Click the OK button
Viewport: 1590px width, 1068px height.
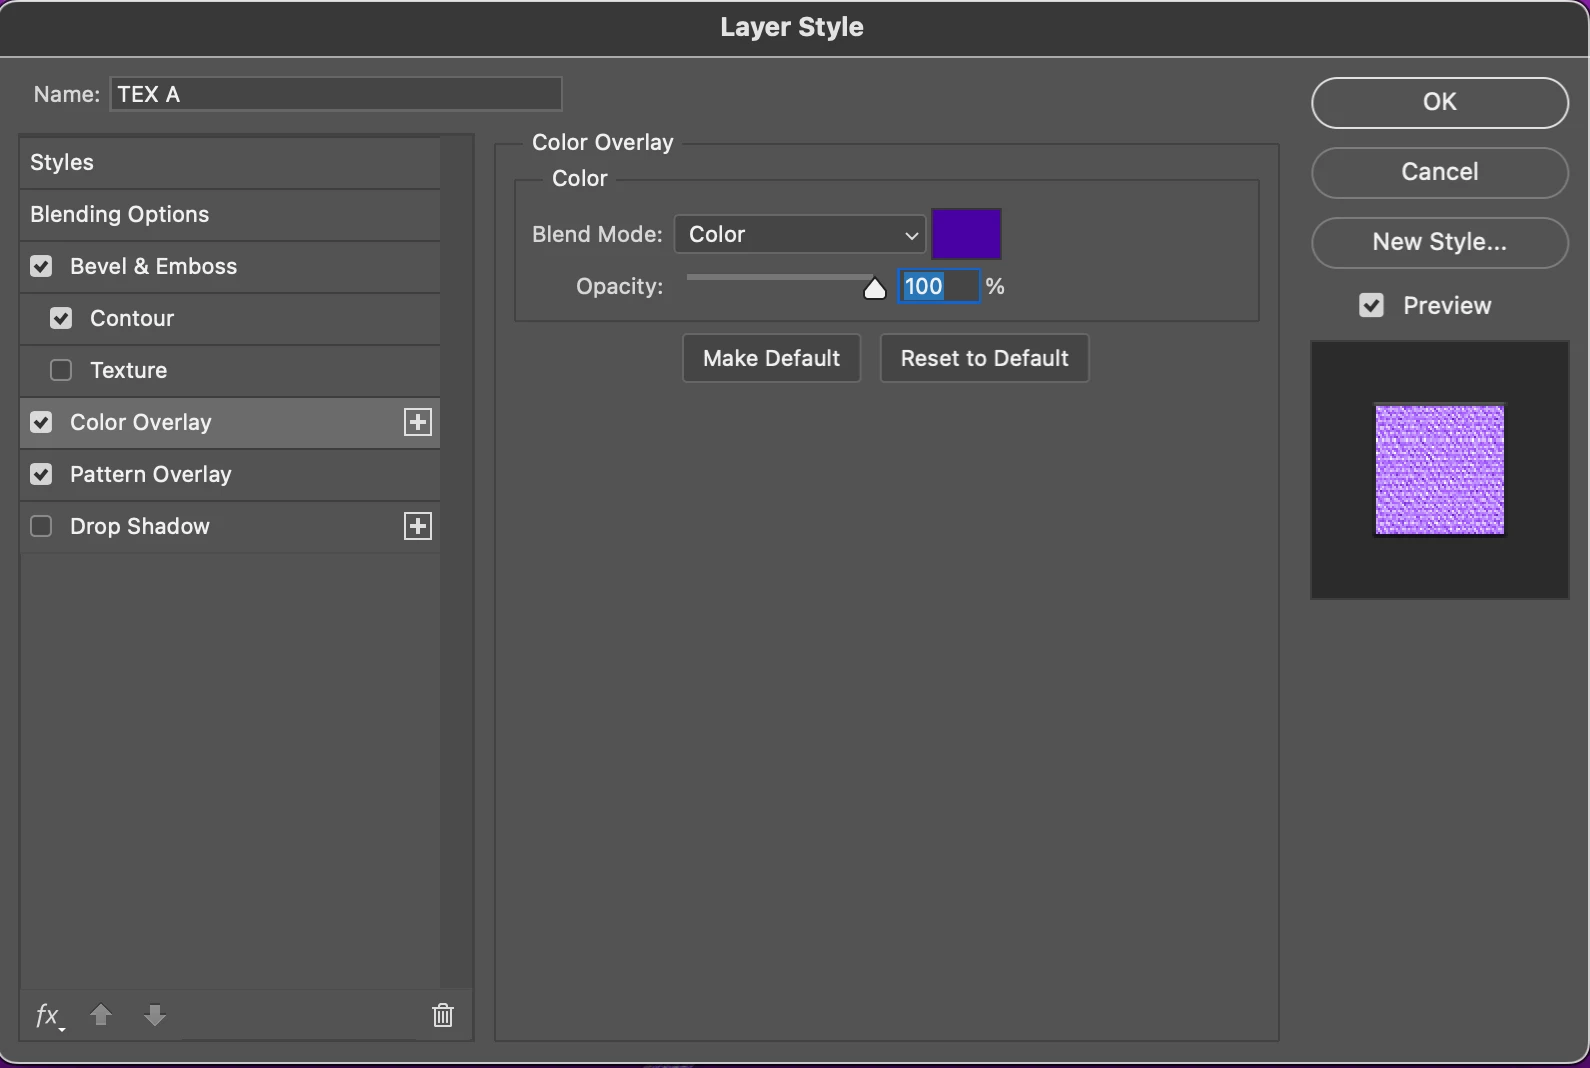pyautogui.click(x=1439, y=102)
